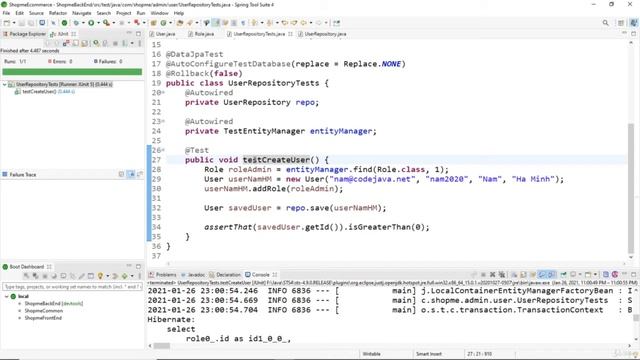Image resolution: width=640 pixels, height=360 pixels.
Task: Open the Open Console dropdown arrow
Action: tap(595, 274)
